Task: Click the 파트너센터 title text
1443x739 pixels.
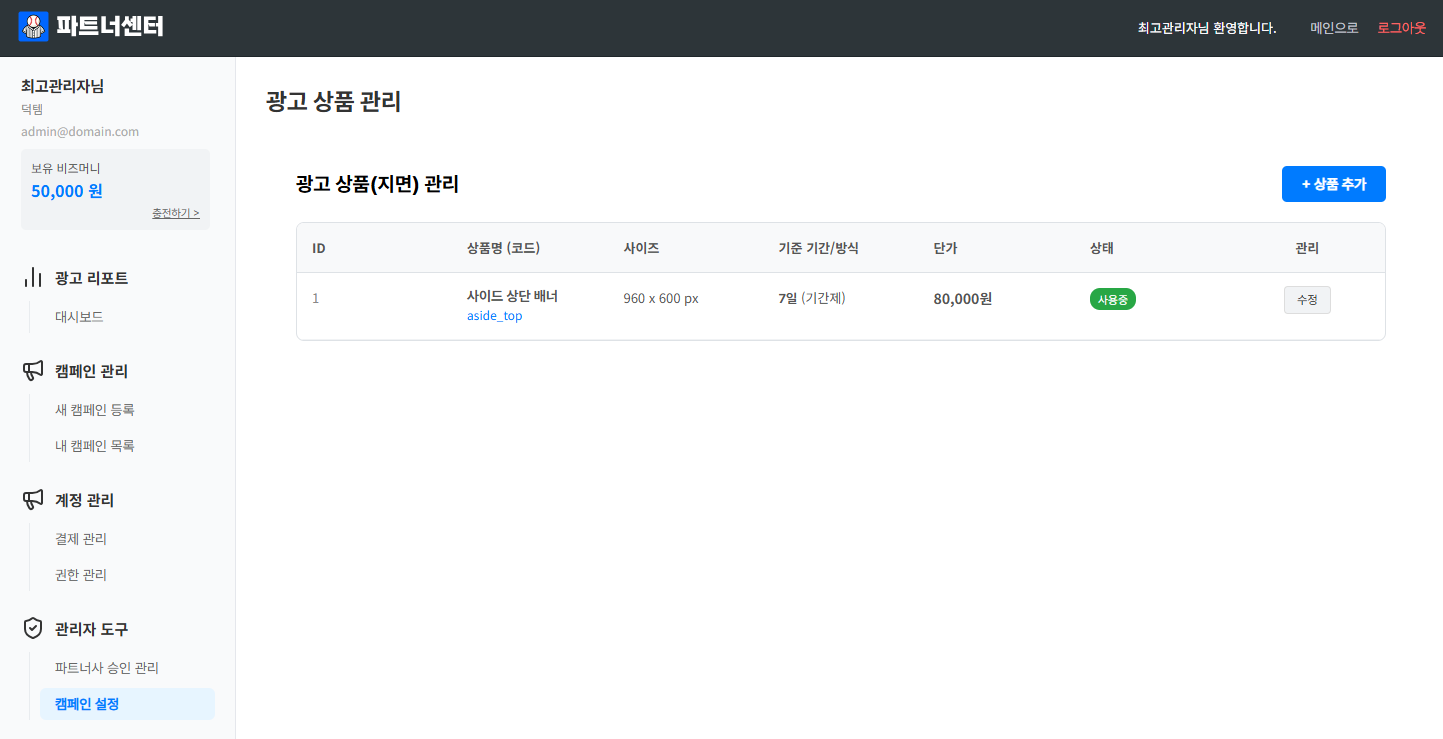Action: click(110, 27)
